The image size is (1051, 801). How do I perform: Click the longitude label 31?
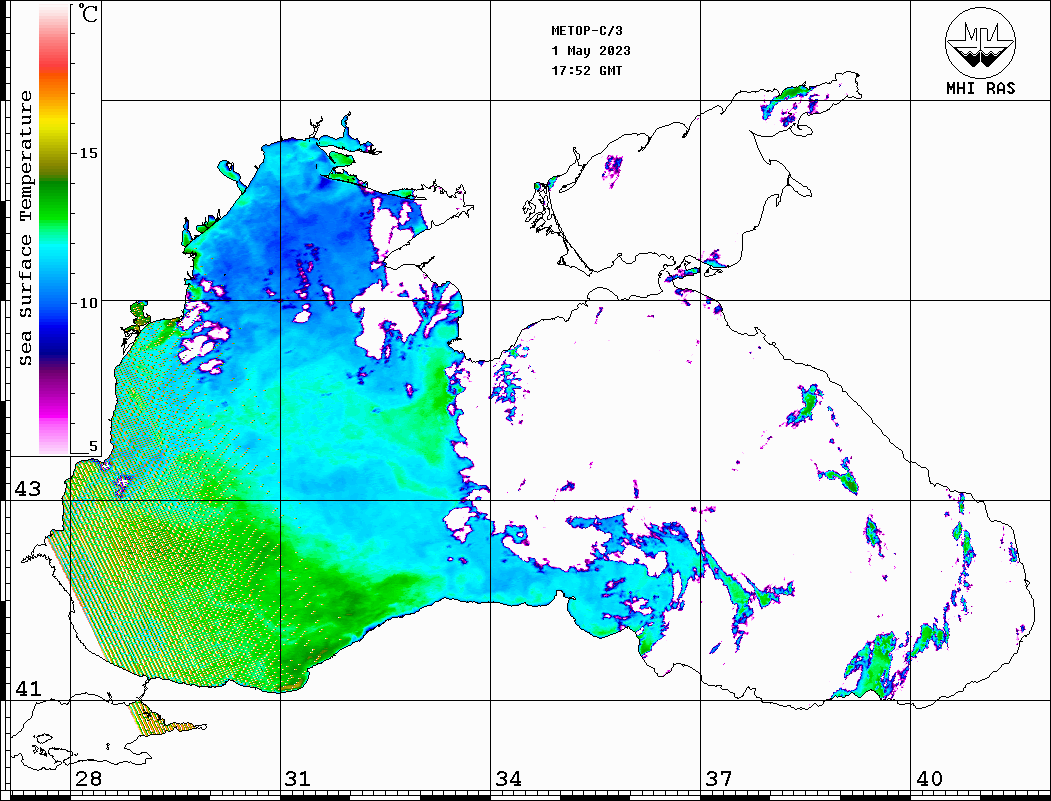298,778
